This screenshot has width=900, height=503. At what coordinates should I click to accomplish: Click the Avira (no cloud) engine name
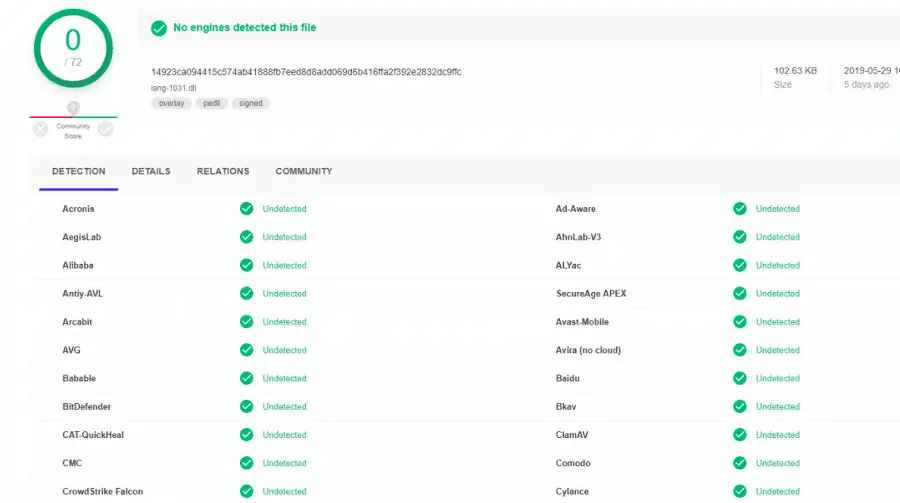tap(588, 350)
